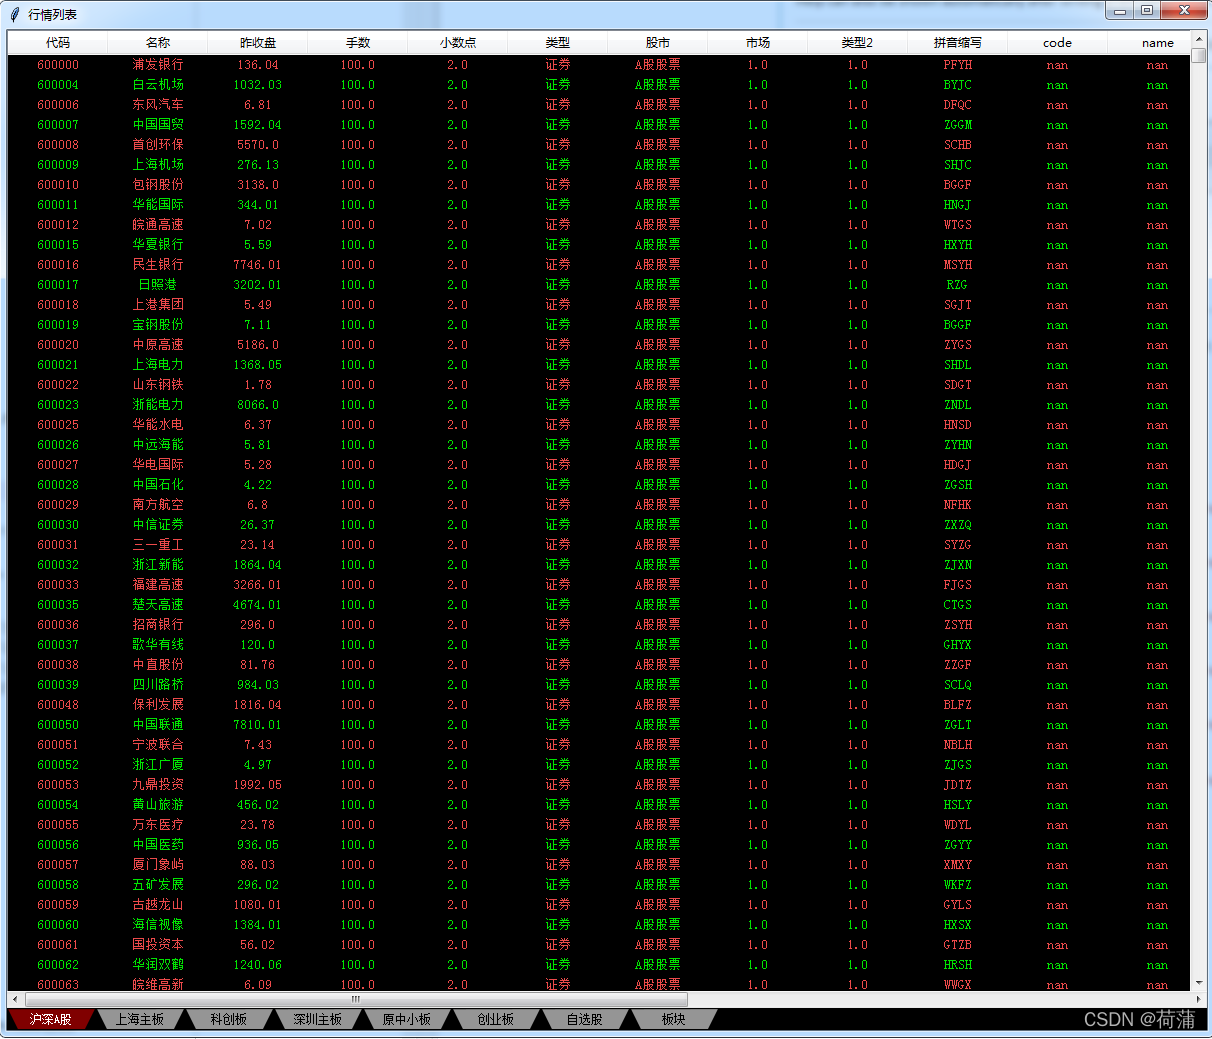The width and height of the screenshot is (1212, 1039).
Task: Select the 华能国际 stock
Action: [158, 205]
